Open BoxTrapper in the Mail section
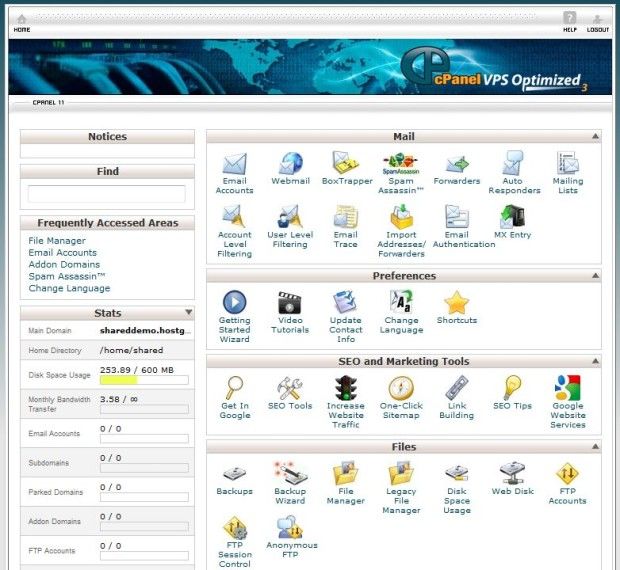This screenshot has height=570, width=620. pos(346,164)
